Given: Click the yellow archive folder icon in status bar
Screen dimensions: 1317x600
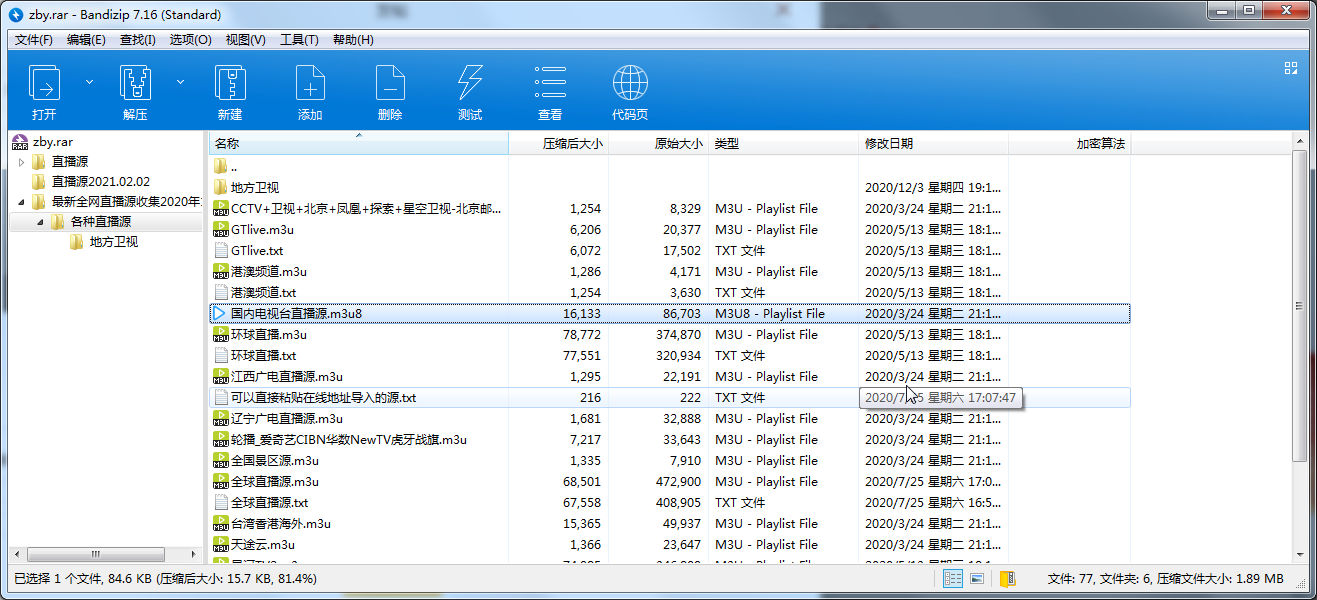Looking at the screenshot, I should pos(1008,578).
